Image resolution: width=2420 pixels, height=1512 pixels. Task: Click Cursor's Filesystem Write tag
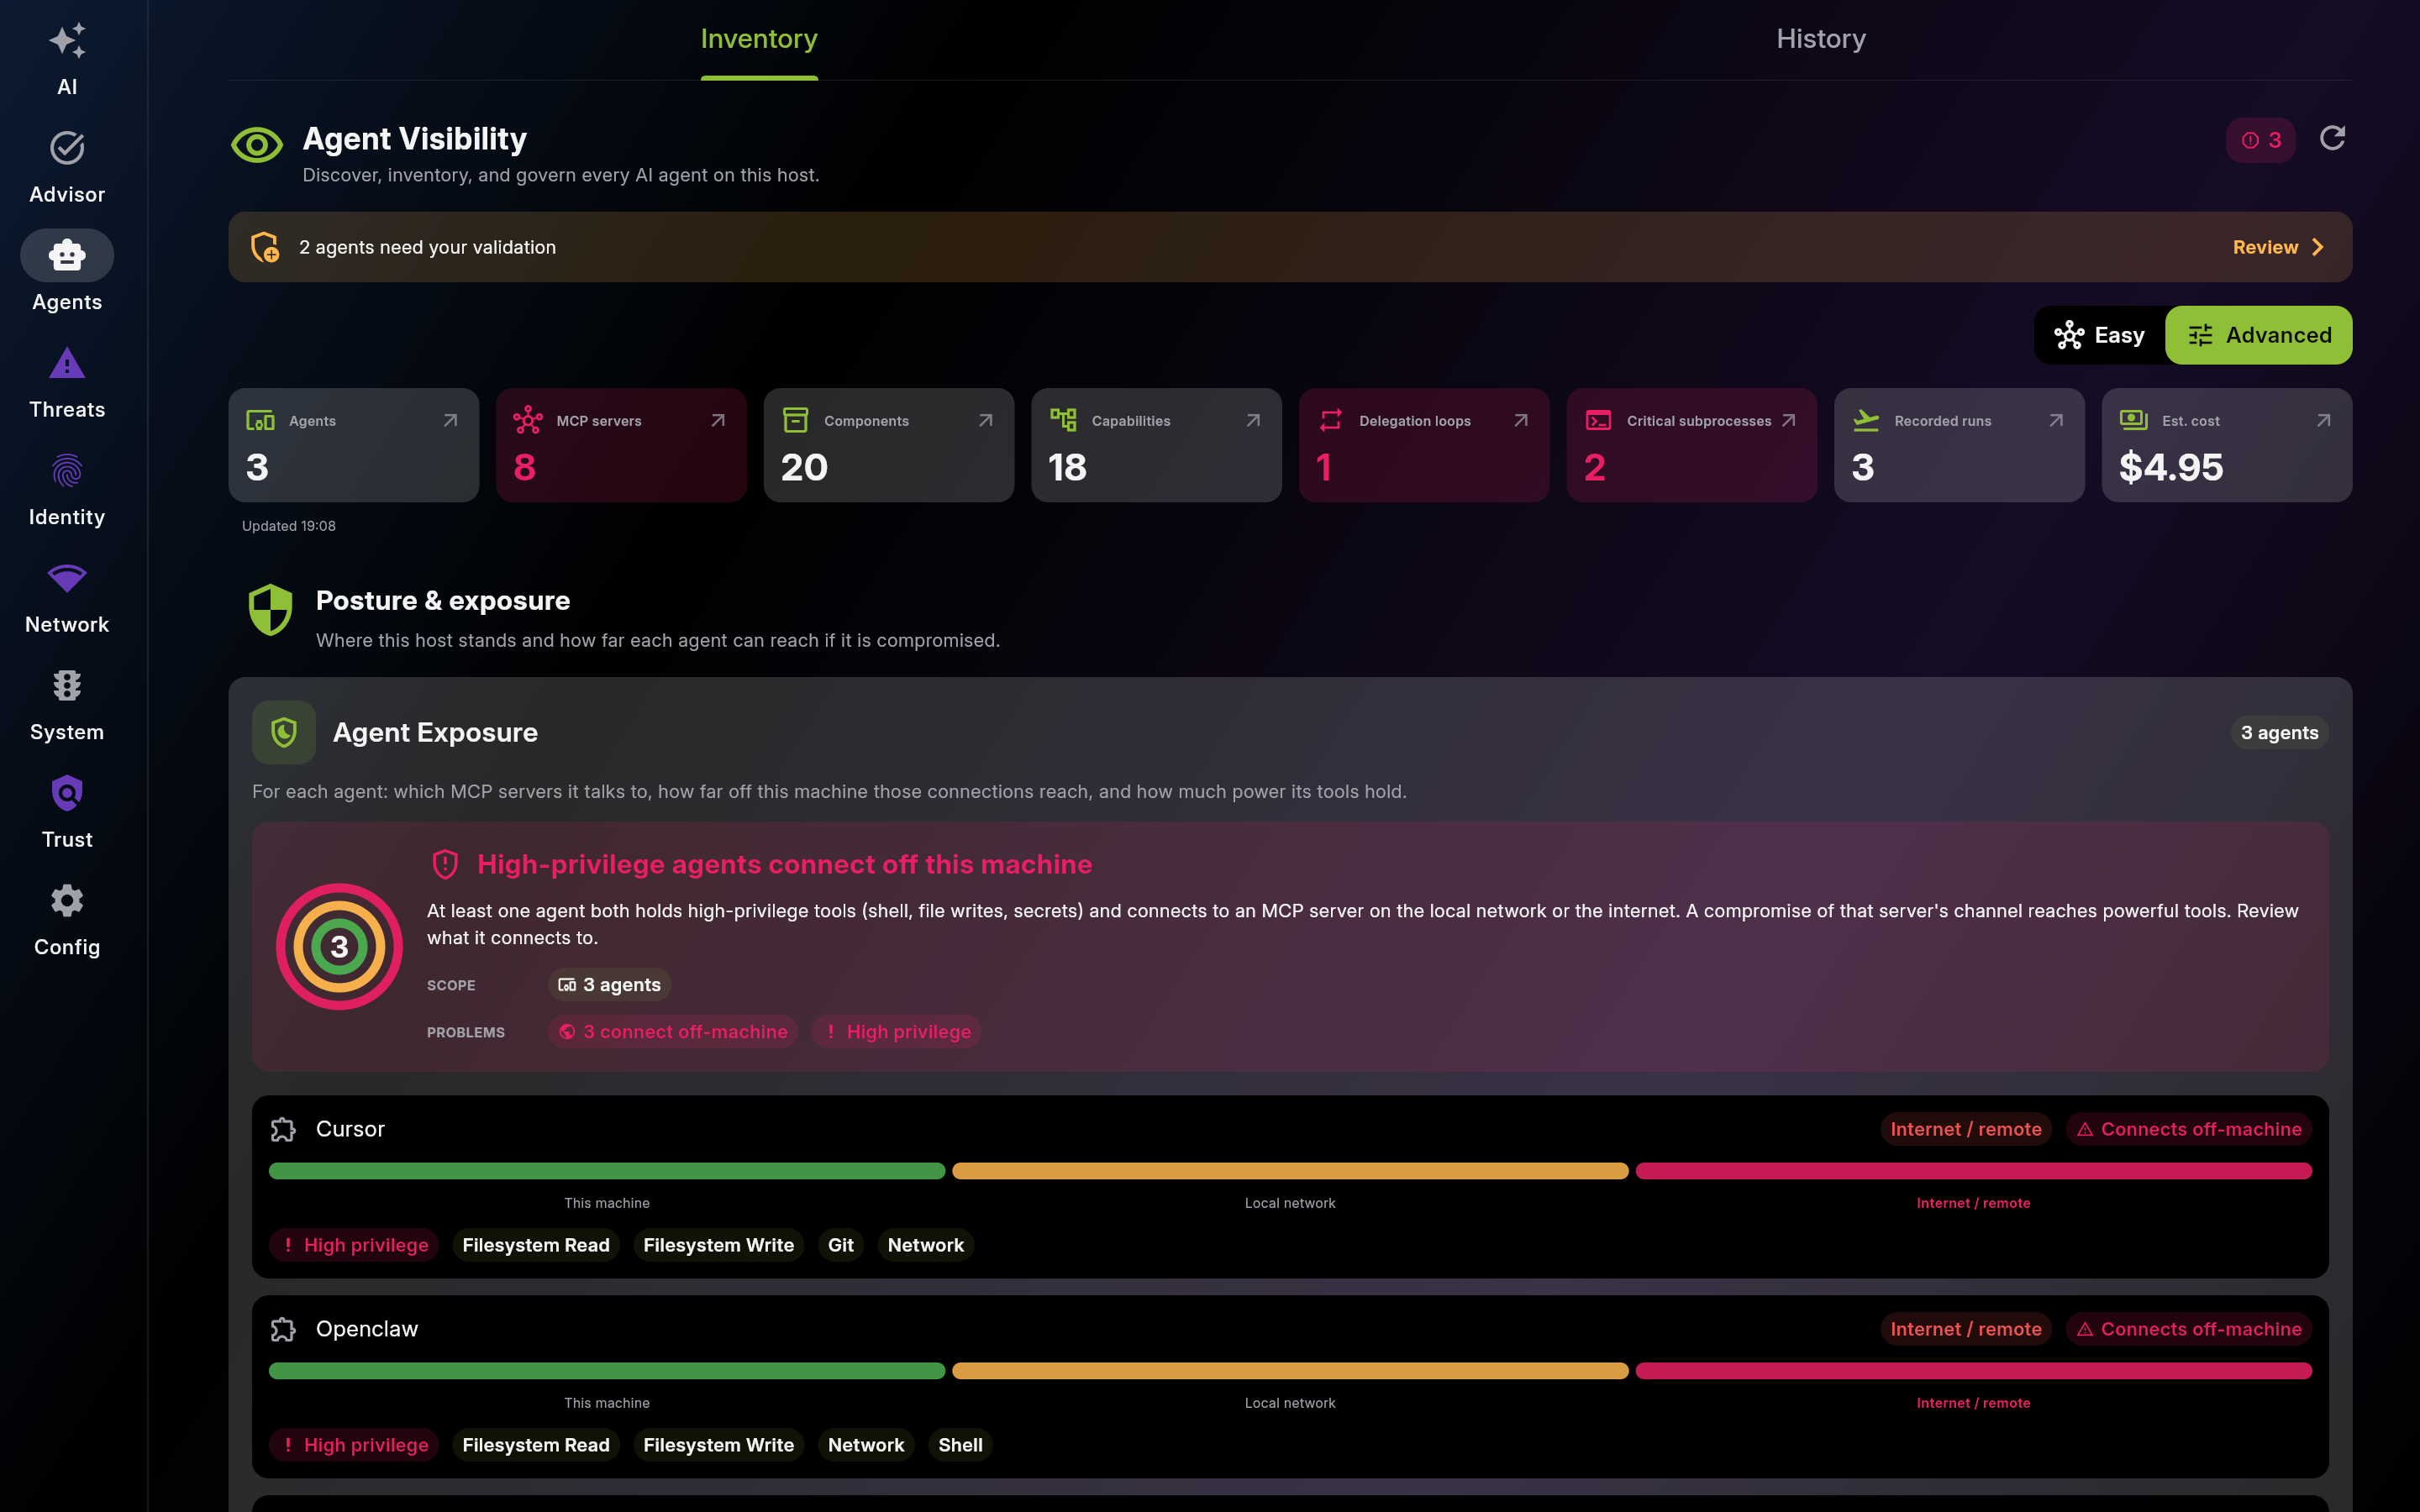(718, 1245)
